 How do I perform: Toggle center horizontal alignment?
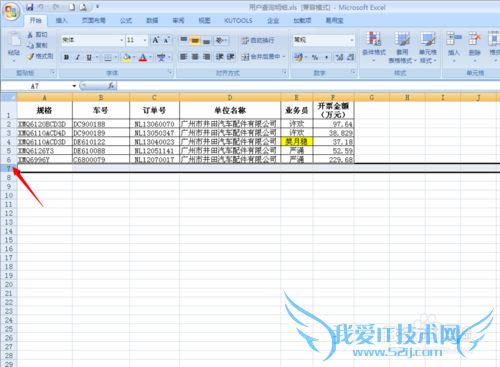[x=195, y=57]
